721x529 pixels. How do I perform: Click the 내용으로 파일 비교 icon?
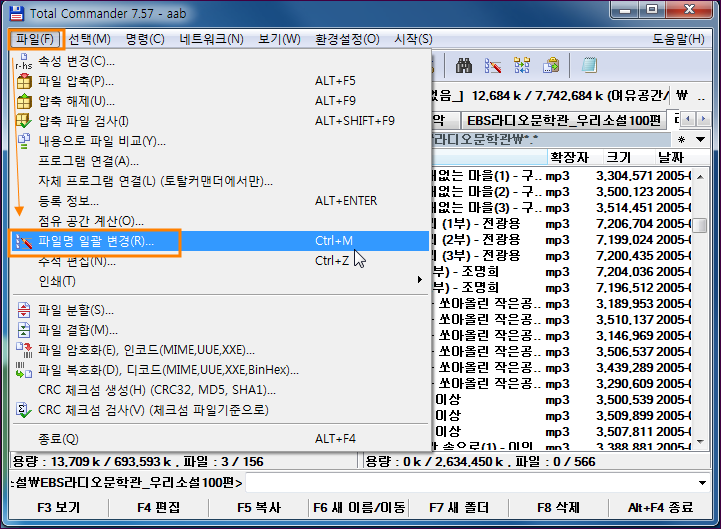[x=24, y=141]
